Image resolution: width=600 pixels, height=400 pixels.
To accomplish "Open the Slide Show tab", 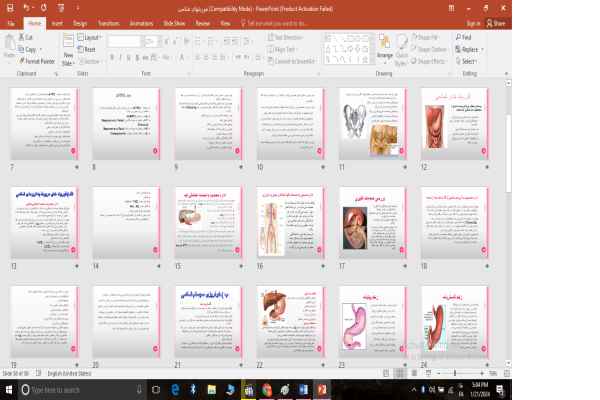I will click(172, 21).
